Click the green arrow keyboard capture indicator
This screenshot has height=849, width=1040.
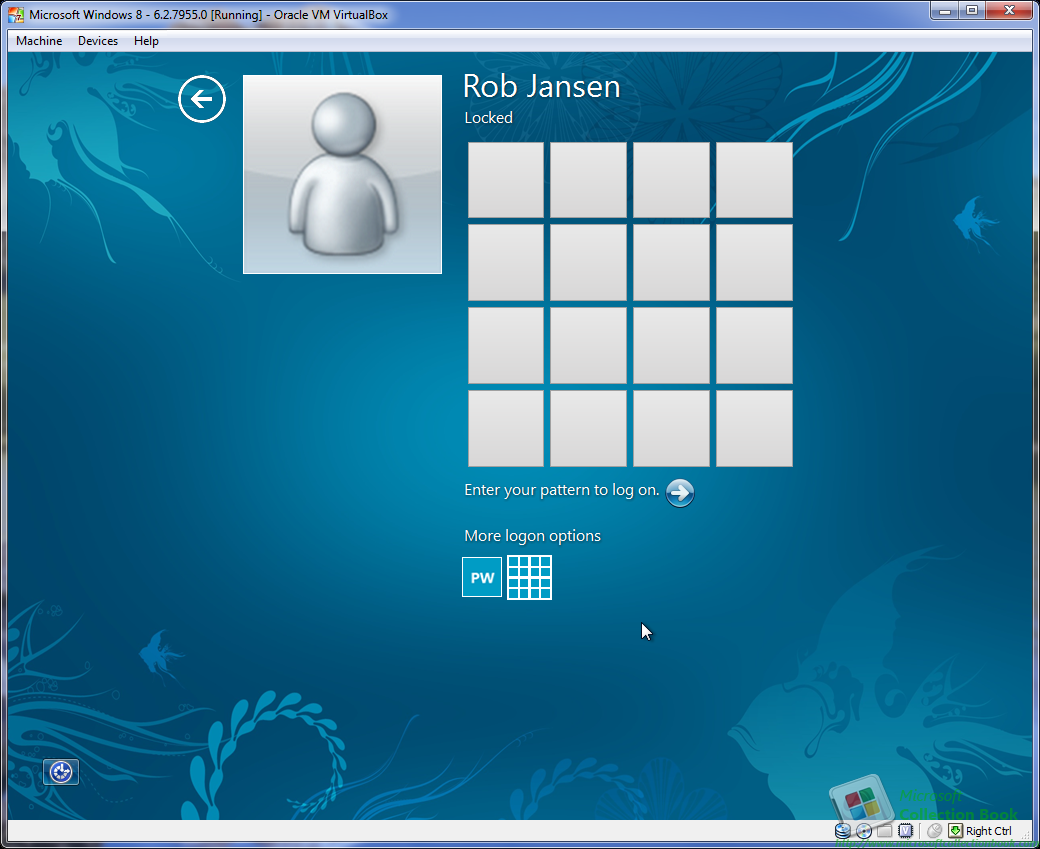coord(955,830)
